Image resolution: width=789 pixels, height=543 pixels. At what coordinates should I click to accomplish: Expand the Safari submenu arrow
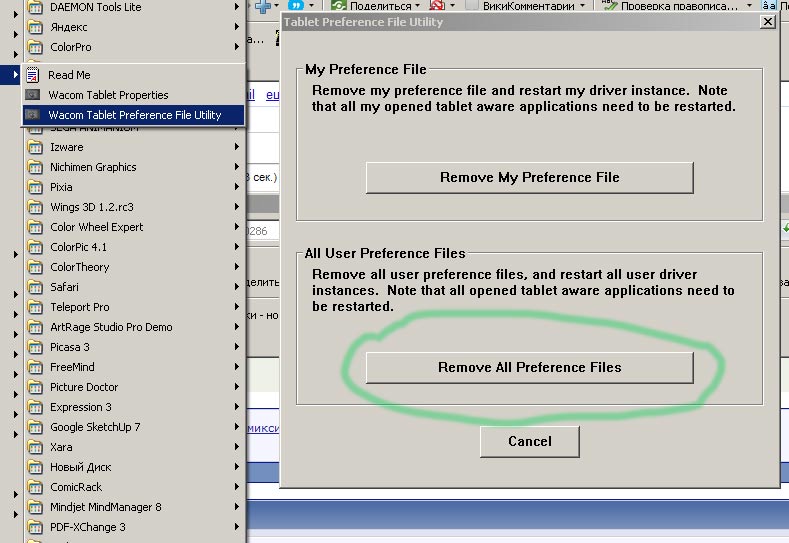point(236,287)
